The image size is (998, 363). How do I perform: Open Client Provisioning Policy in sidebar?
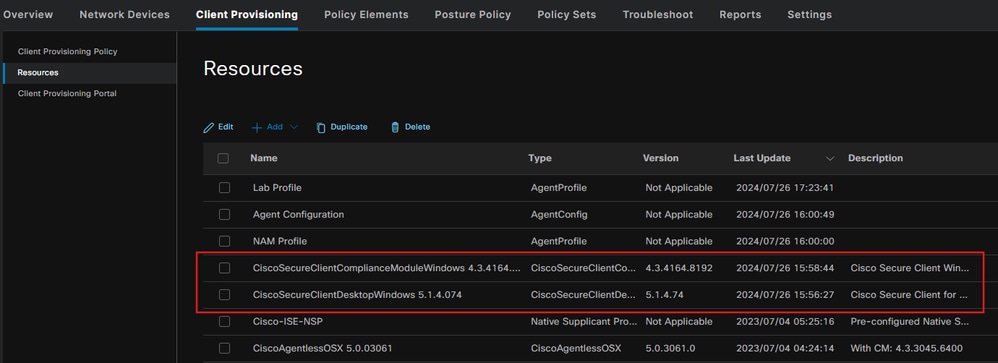coord(67,52)
